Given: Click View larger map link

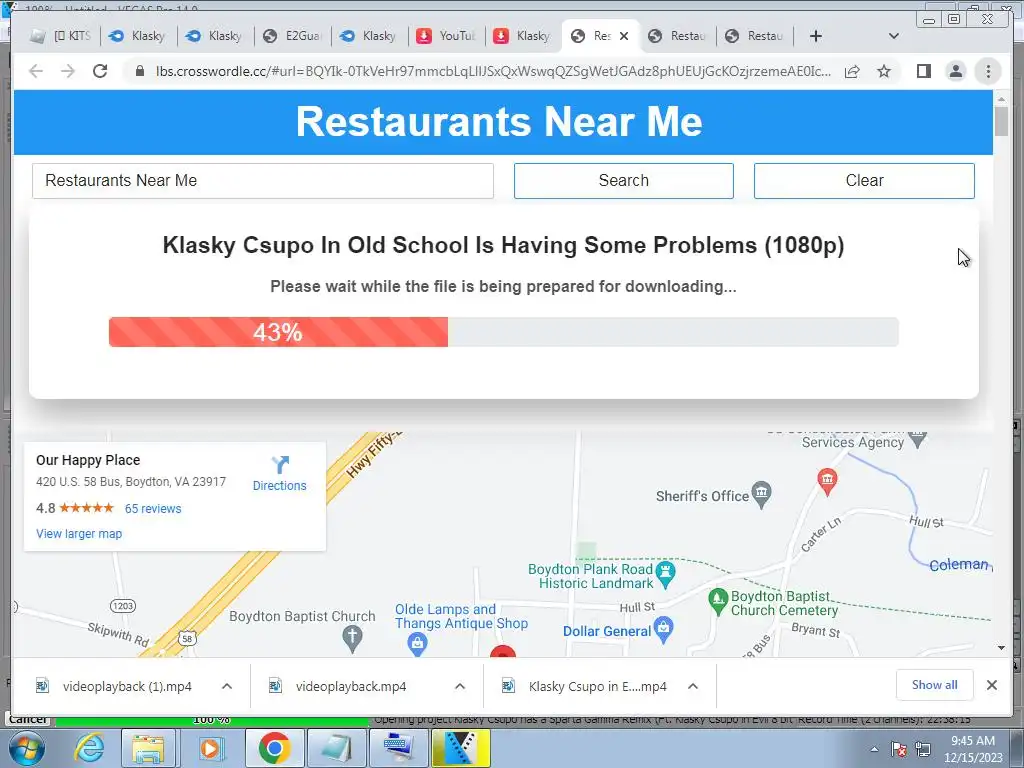Looking at the screenshot, I should 79,534.
